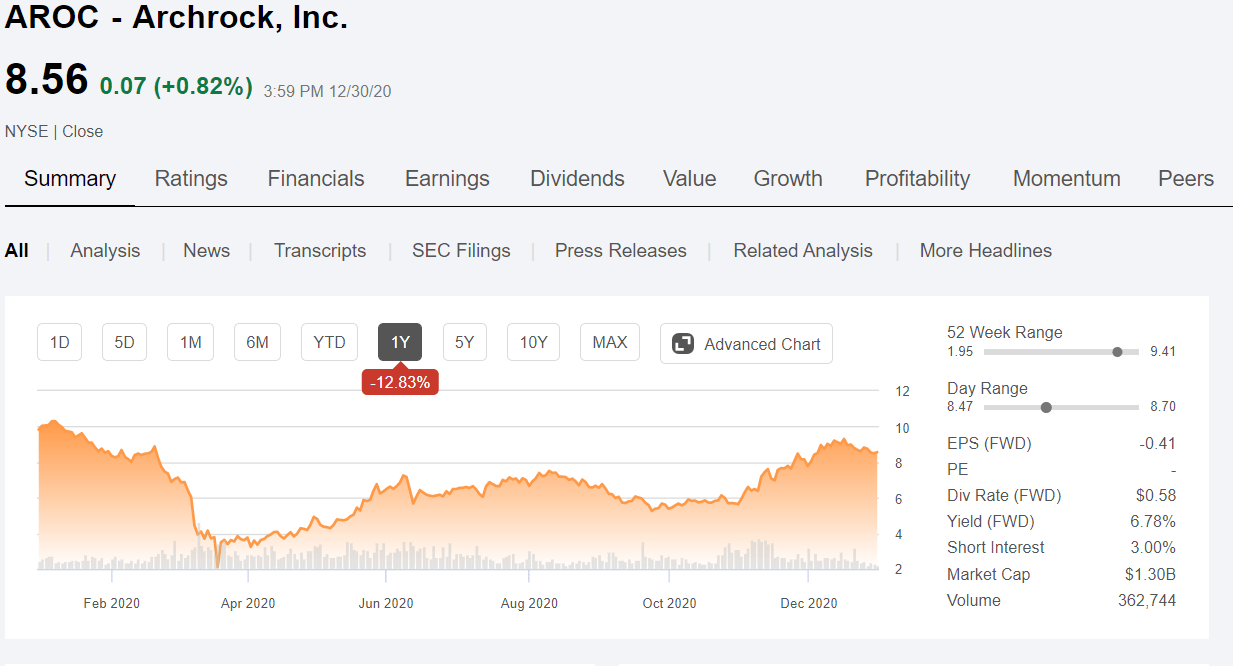The width and height of the screenshot is (1233, 666).
Task: Show MAX history chart
Action: (x=610, y=343)
